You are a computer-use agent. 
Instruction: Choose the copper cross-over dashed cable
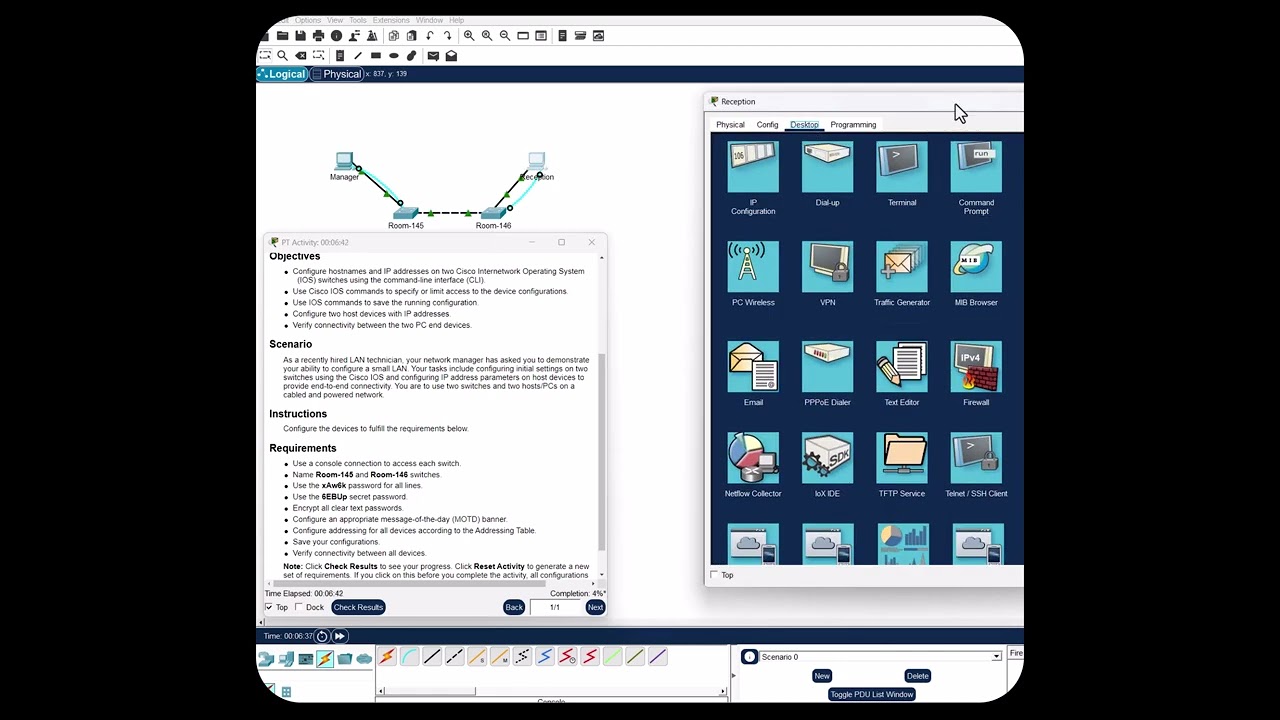pyautogui.click(x=454, y=657)
